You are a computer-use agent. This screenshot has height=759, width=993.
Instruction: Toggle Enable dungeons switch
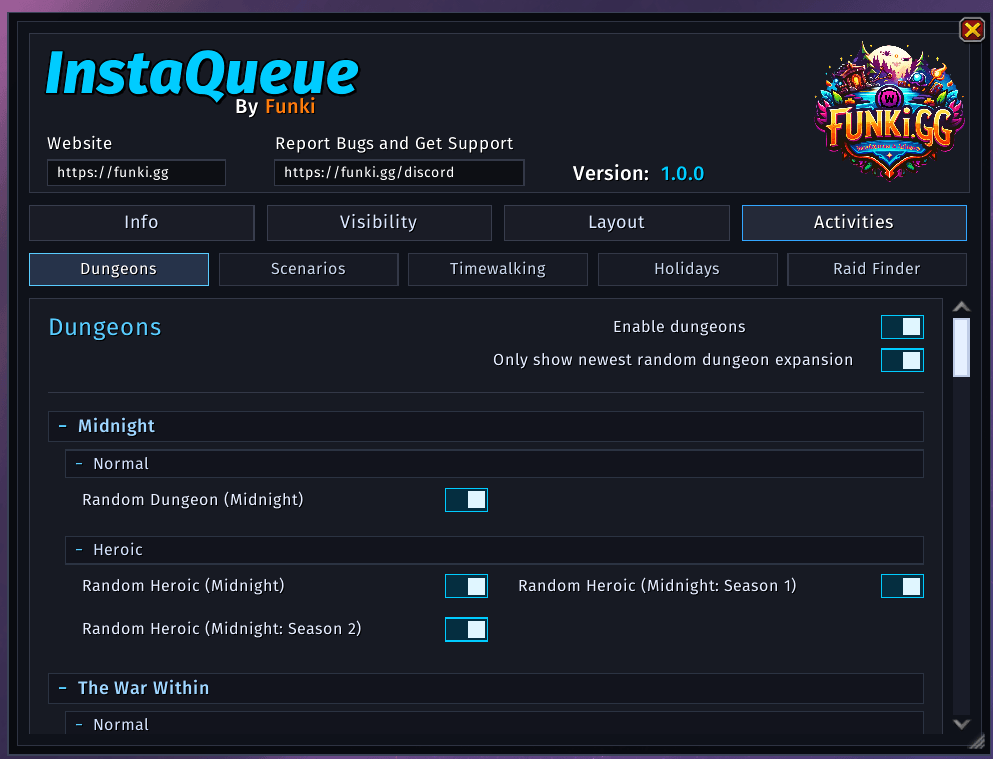pos(902,327)
